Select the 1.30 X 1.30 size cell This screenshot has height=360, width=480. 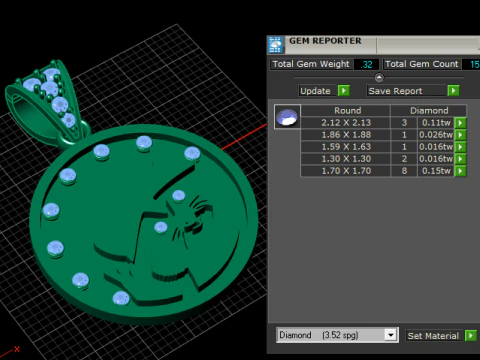coord(346,159)
